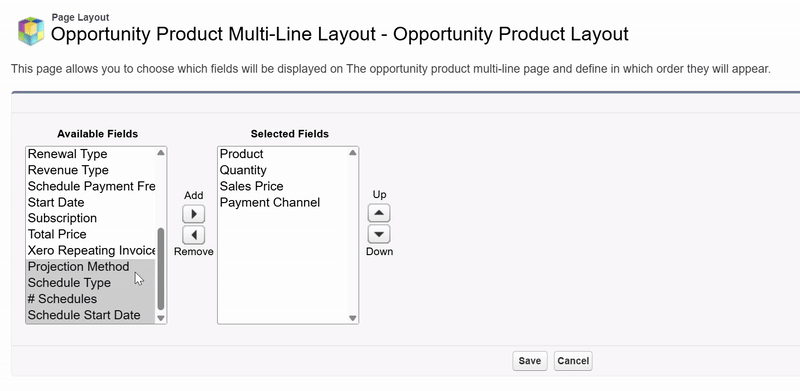Click the Add right-arrow button
The image size is (800, 391).
[193, 214]
